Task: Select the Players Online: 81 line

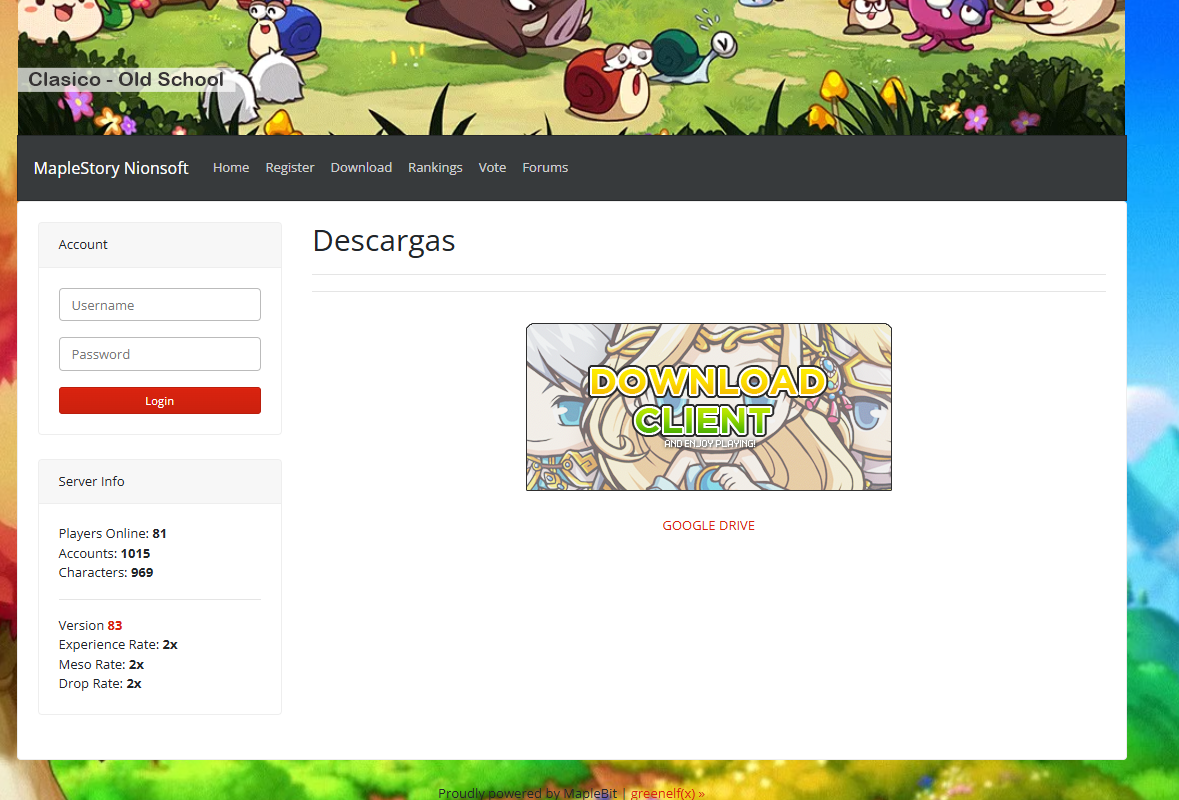Action: 113,534
